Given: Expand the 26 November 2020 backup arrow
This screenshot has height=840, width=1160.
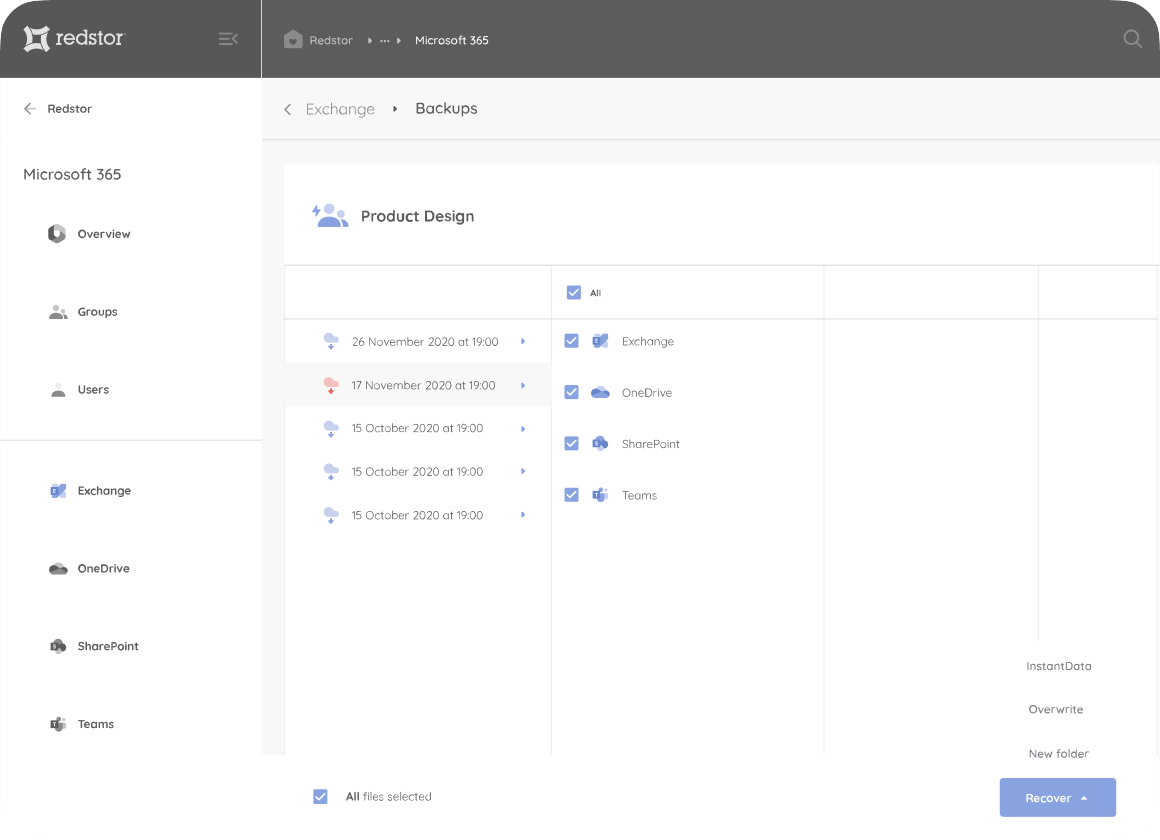Looking at the screenshot, I should (523, 341).
